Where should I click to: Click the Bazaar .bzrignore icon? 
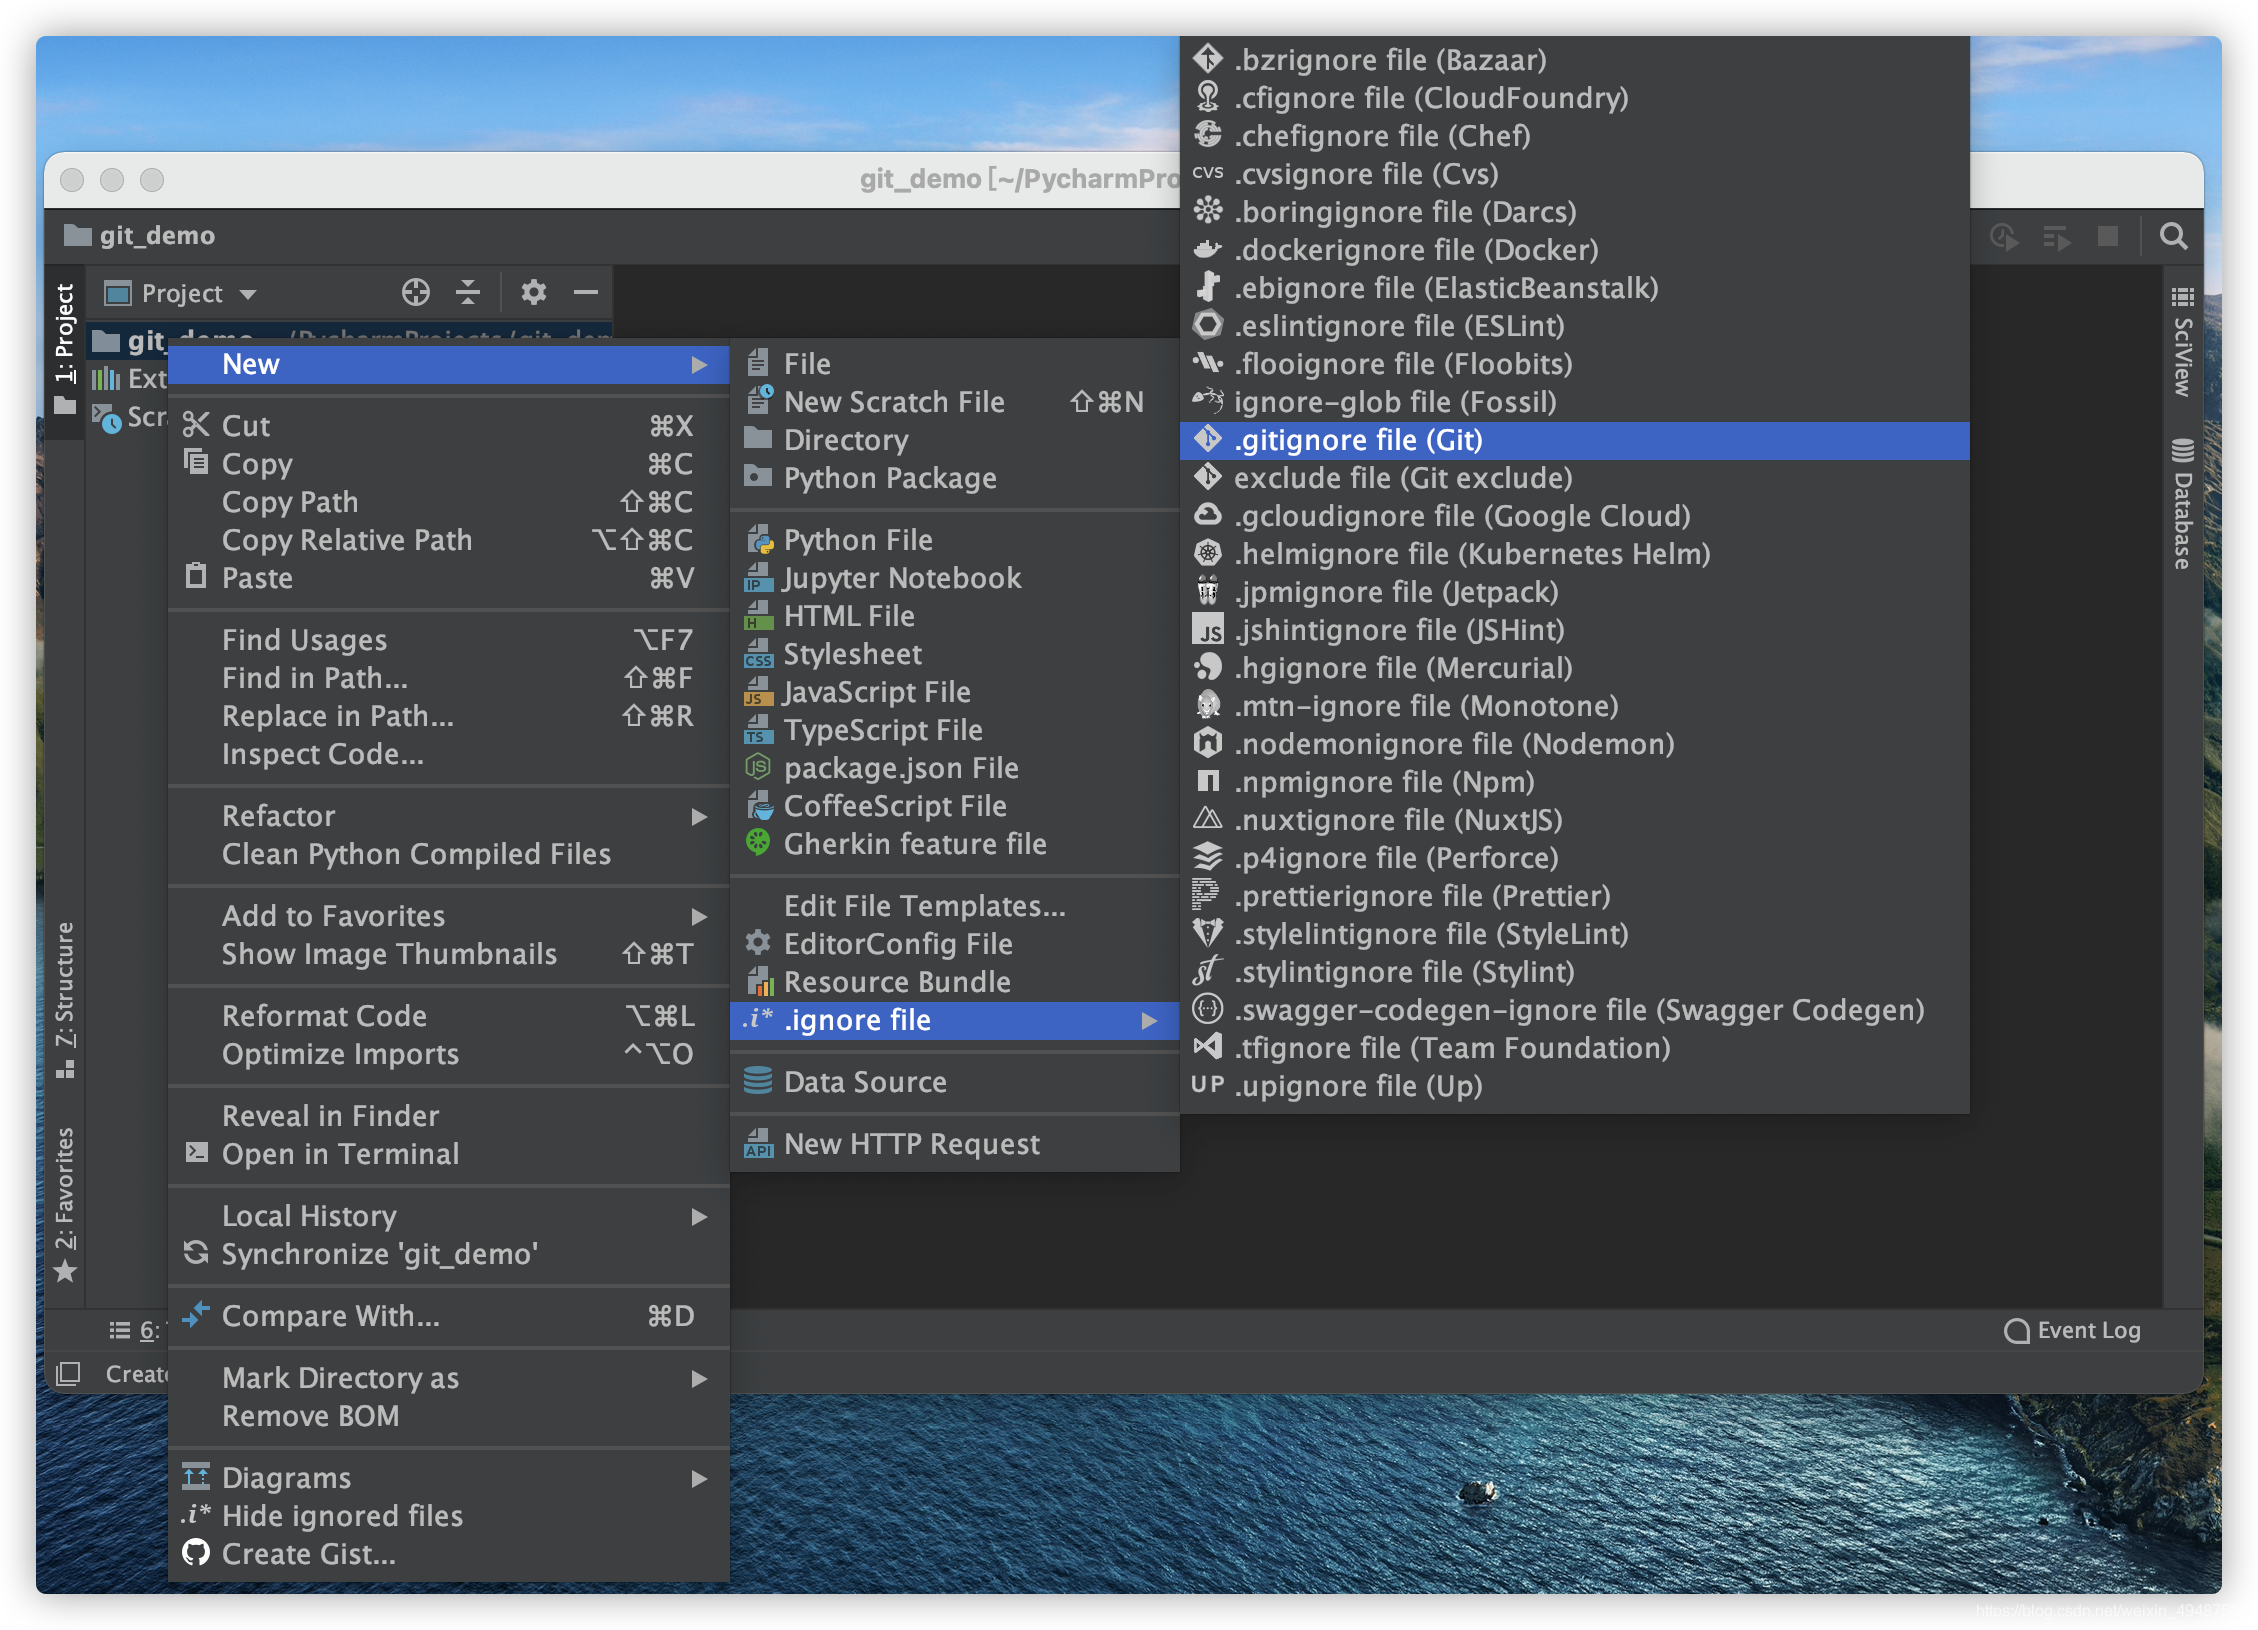(x=1208, y=60)
